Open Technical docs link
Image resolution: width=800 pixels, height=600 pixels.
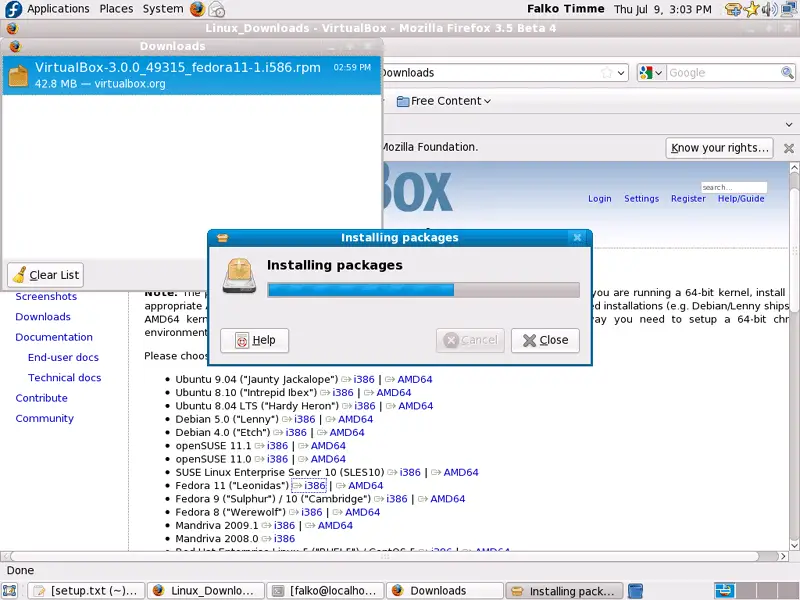pos(64,378)
